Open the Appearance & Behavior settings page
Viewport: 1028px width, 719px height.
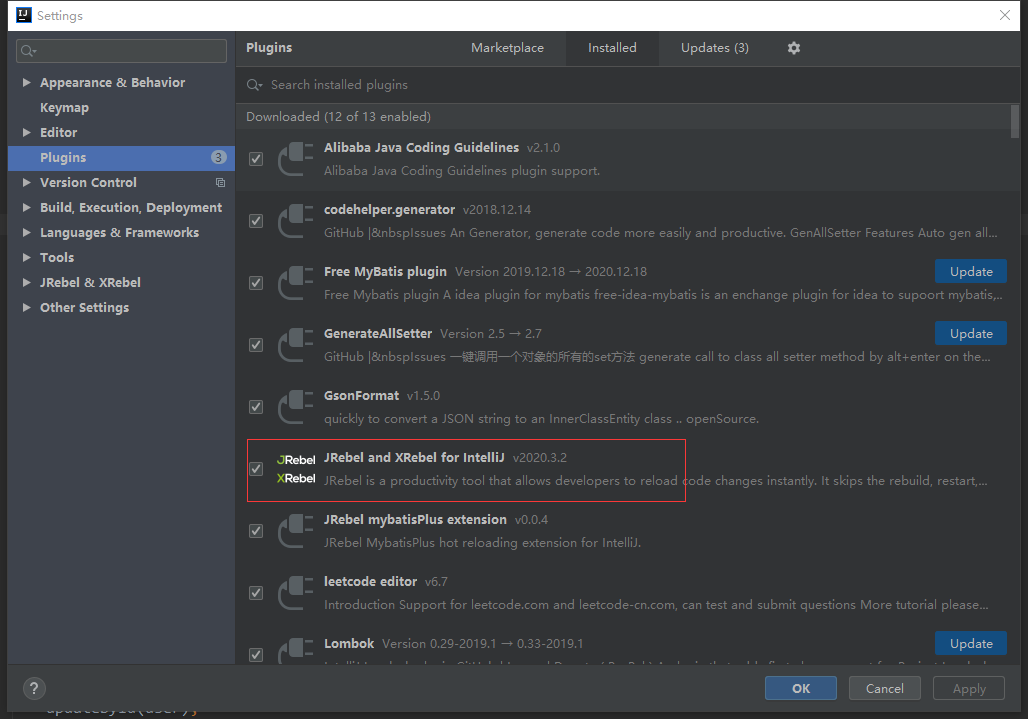[112, 83]
